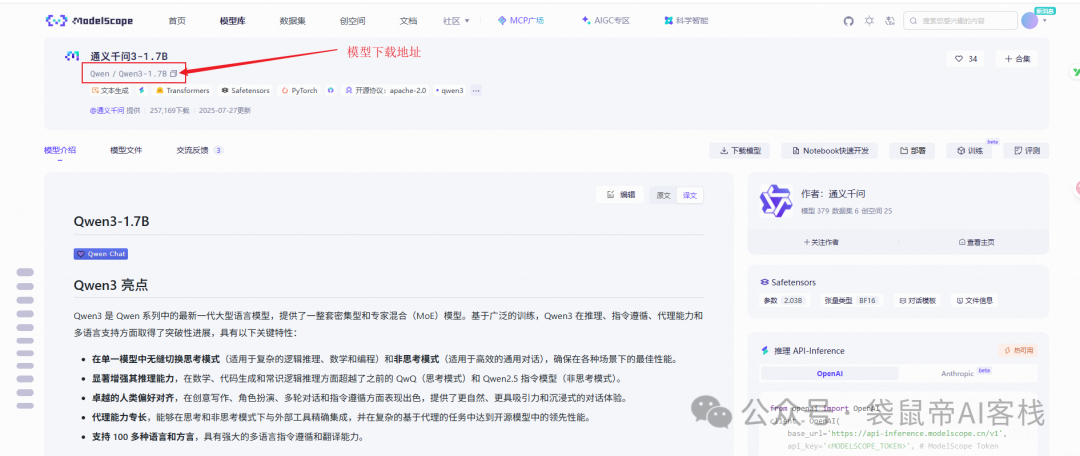Click the lightning bolt inference tag icon
1080x456 pixels.
point(142,90)
